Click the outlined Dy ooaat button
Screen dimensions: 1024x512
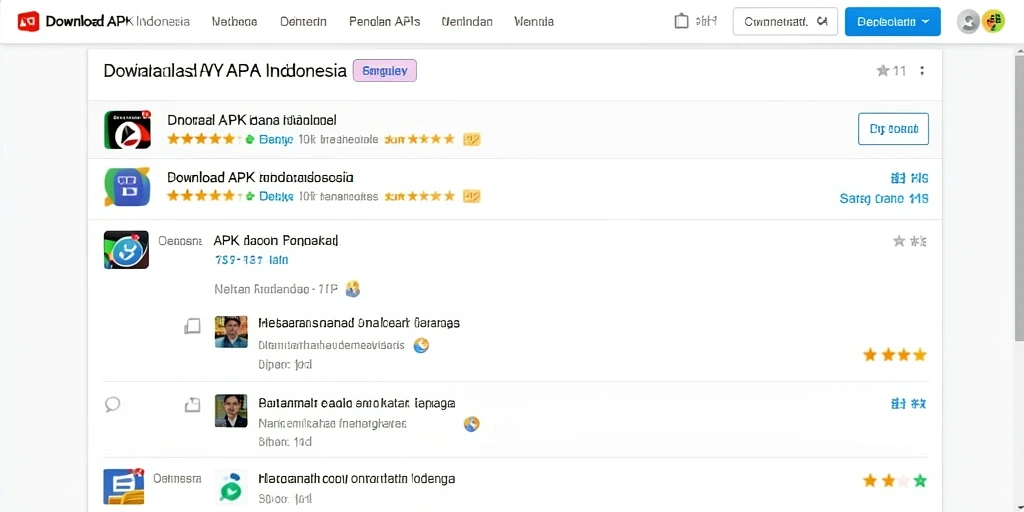(x=893, y=129)
